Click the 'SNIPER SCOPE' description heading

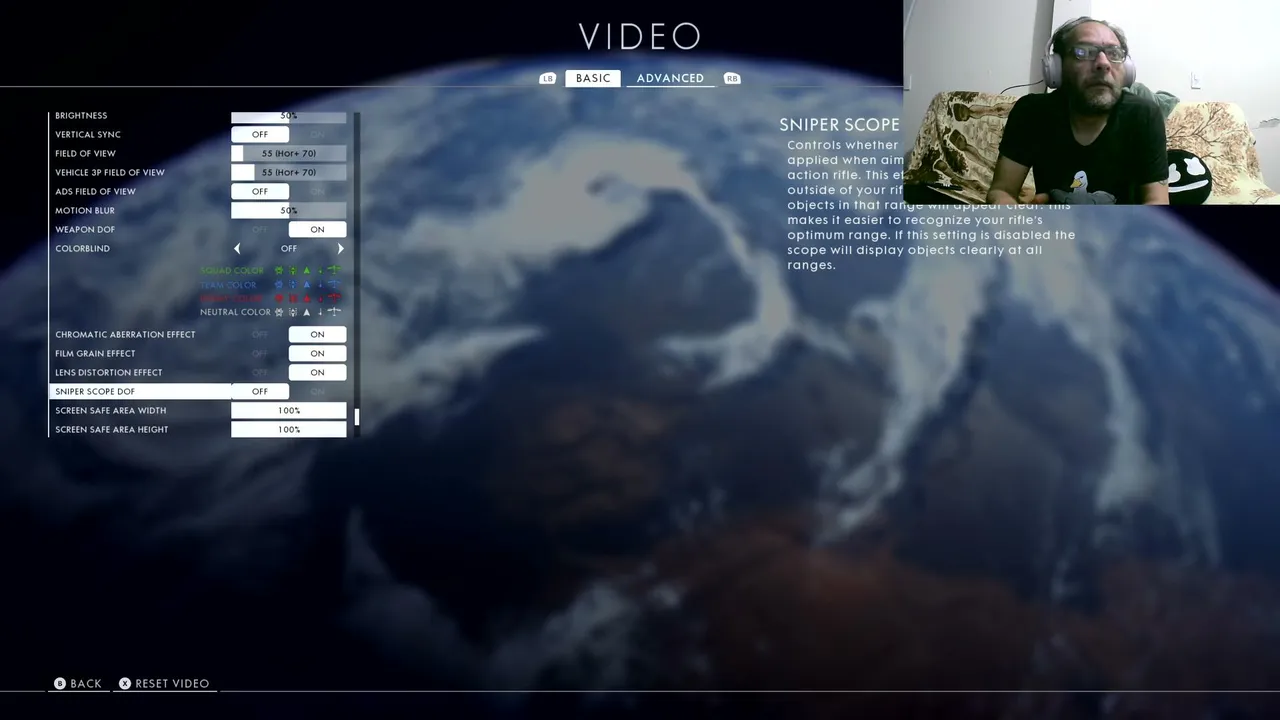pyautogui.click(x=840, y=125)
